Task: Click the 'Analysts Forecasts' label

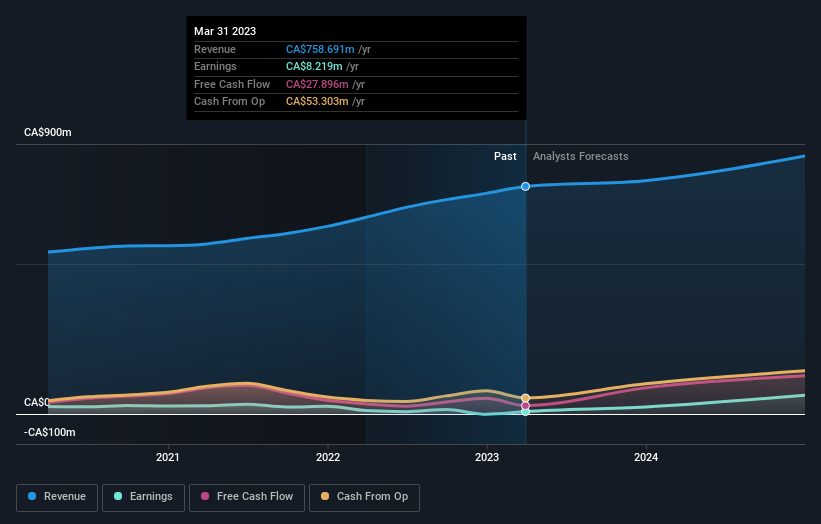Action: tap(581, 156)
